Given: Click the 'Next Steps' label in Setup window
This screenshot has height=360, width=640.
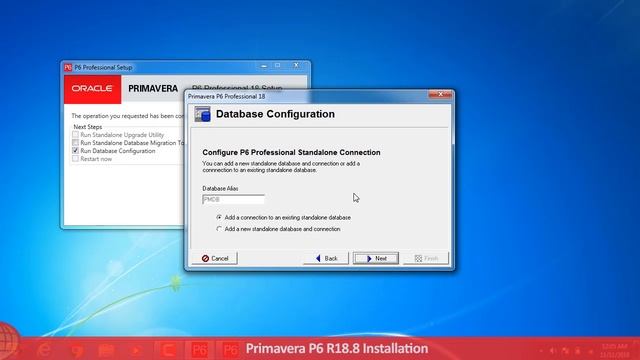Looking at the screenshot, I should [x=88, y=127].
